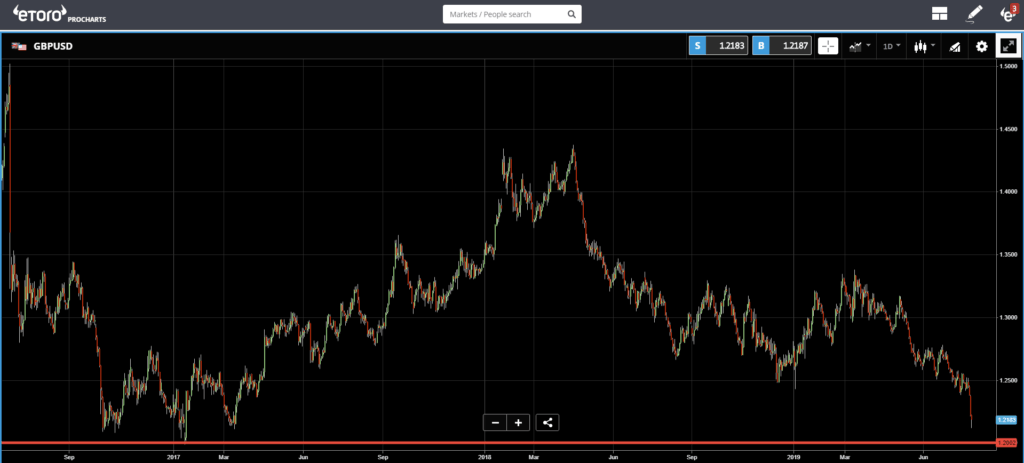This screenshot has height=463, width=1024.
Task: Open the drawing tools ruler icon
Action: click(x=954, y=46)
